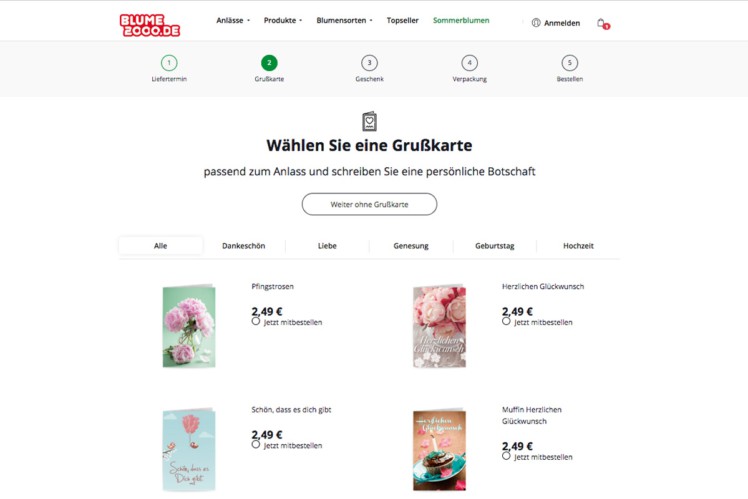Select Pfingstrosen card radio button
Screen dimensions: 748x499
pyautogui.click(x=256, y=322)
